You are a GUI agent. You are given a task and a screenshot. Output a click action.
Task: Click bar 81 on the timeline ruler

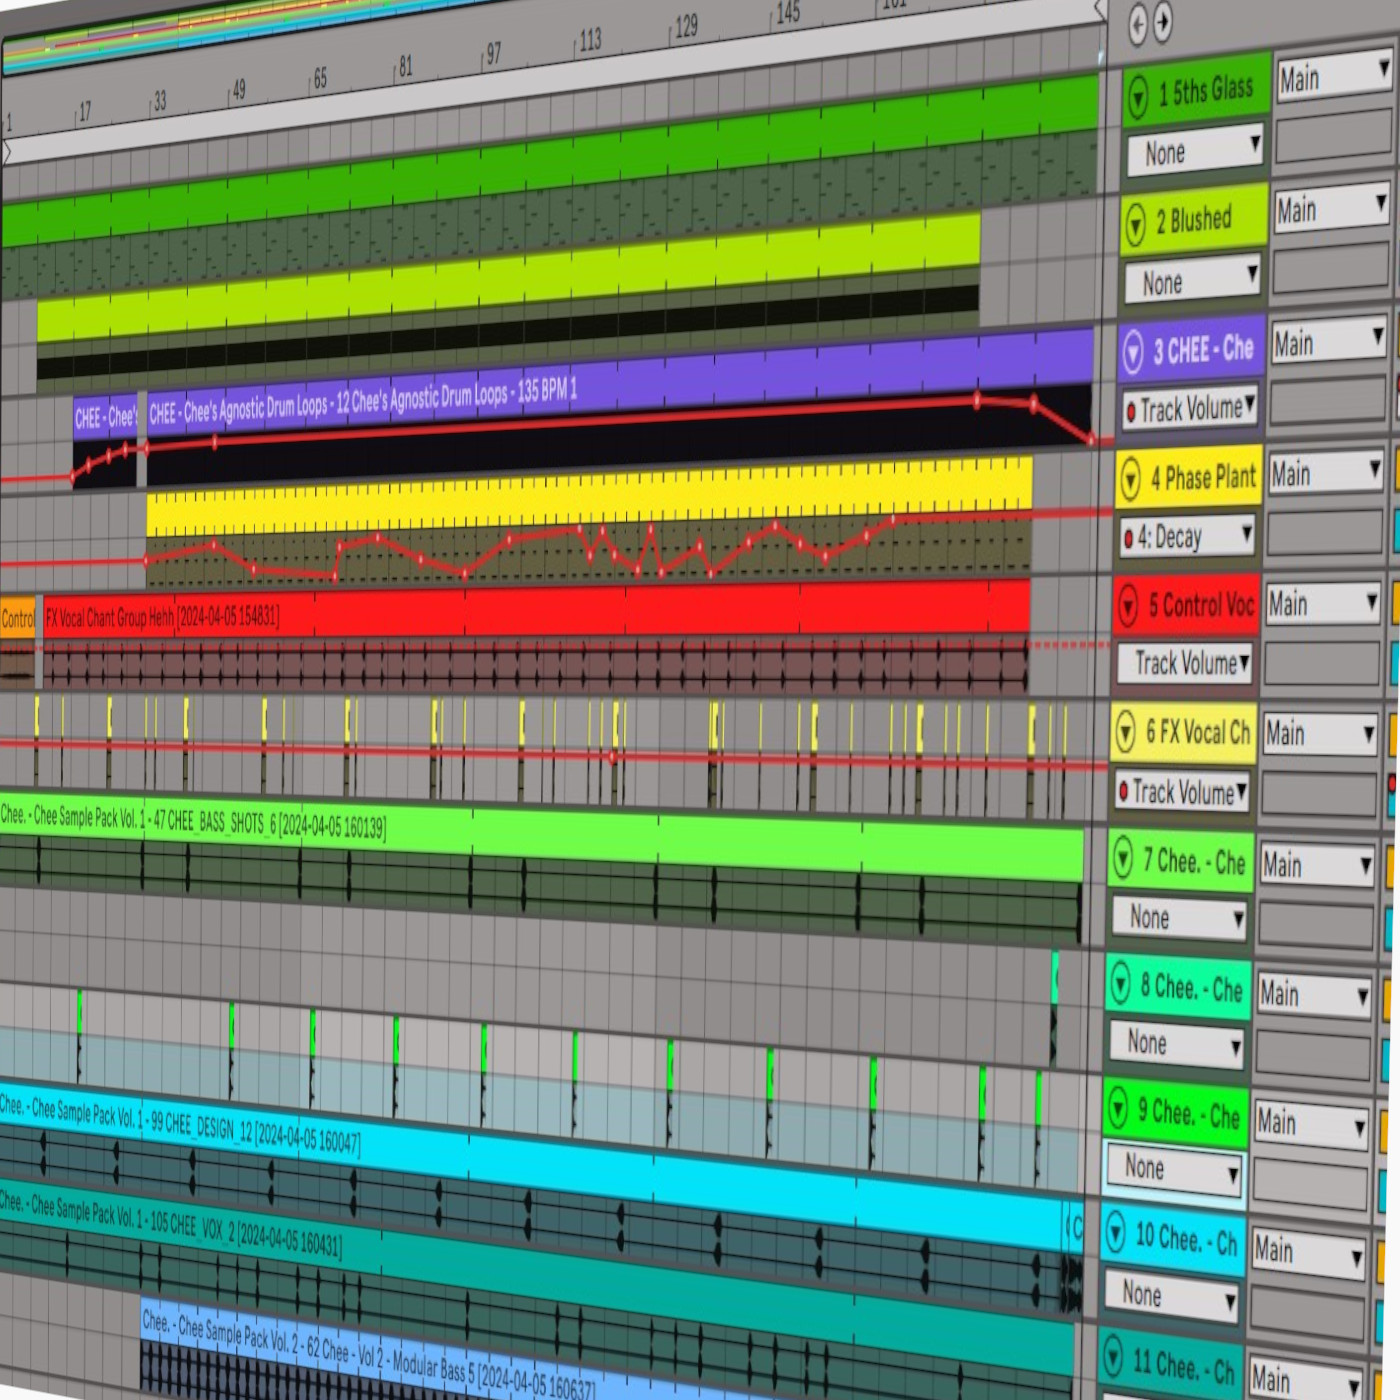[x=405, y=68]
